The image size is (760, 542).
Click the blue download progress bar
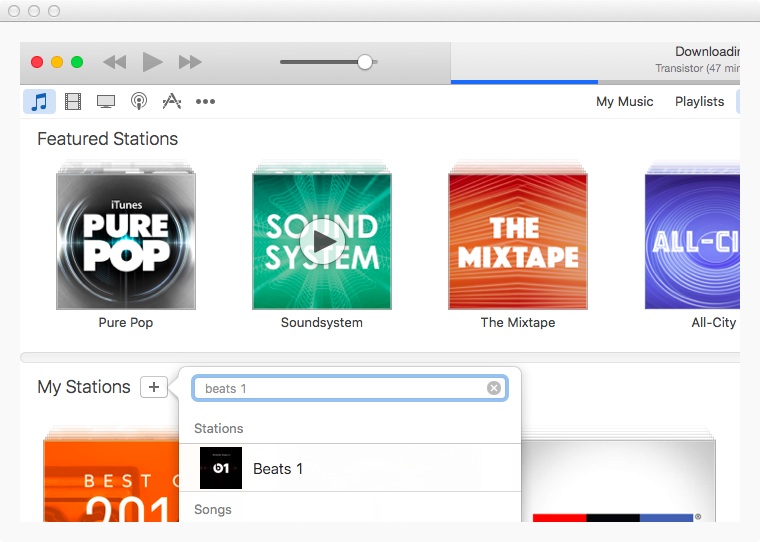tap(524, 82)
